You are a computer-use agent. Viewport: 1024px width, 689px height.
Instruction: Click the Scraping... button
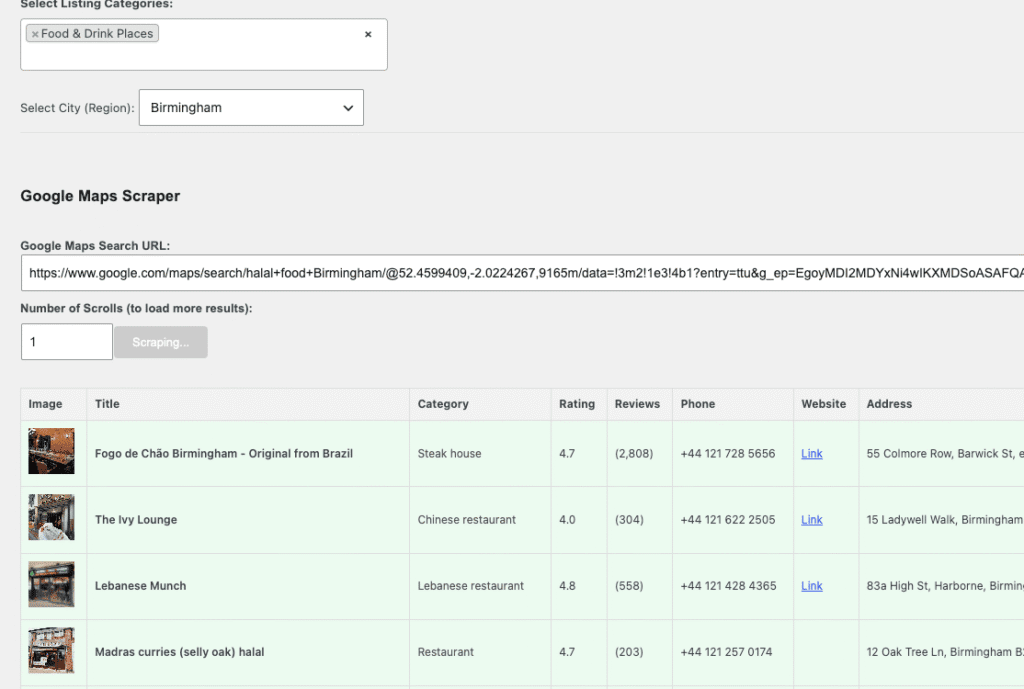pos(161,342)
